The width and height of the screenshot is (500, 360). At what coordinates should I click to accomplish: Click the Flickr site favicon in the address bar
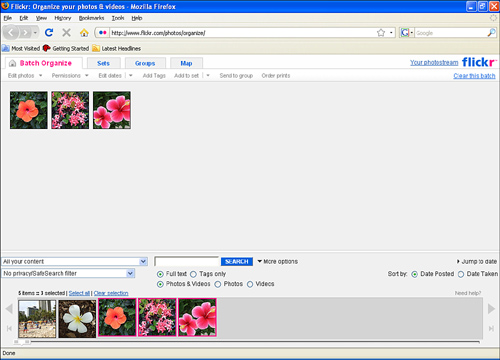103,33
